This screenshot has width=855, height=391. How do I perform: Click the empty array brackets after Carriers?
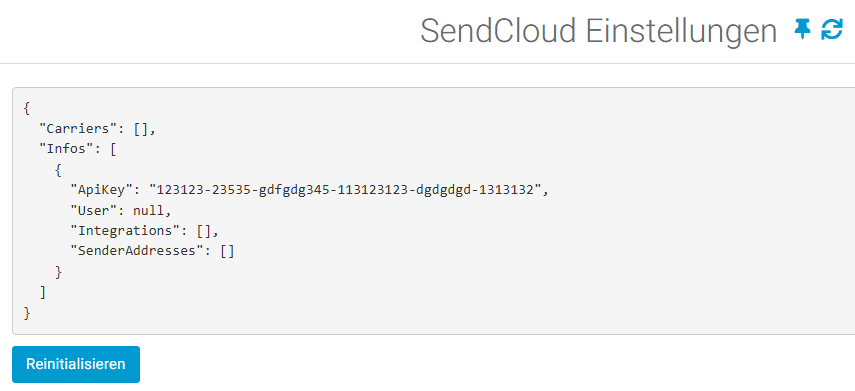click(141, 129)
